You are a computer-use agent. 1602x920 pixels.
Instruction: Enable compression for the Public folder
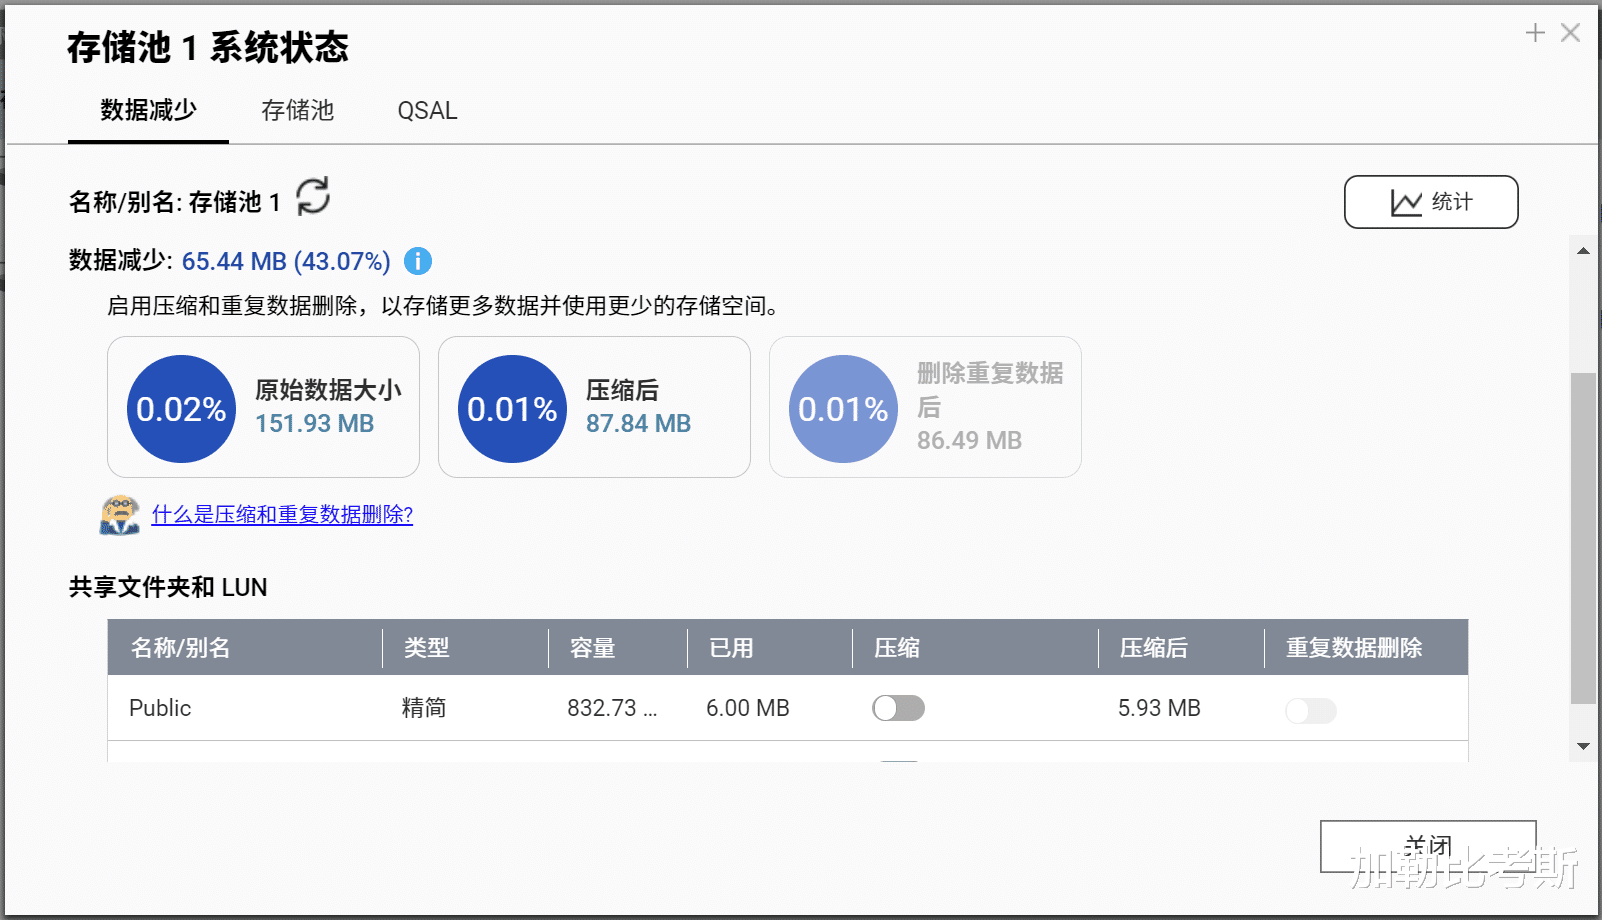[x=898, y=707]
